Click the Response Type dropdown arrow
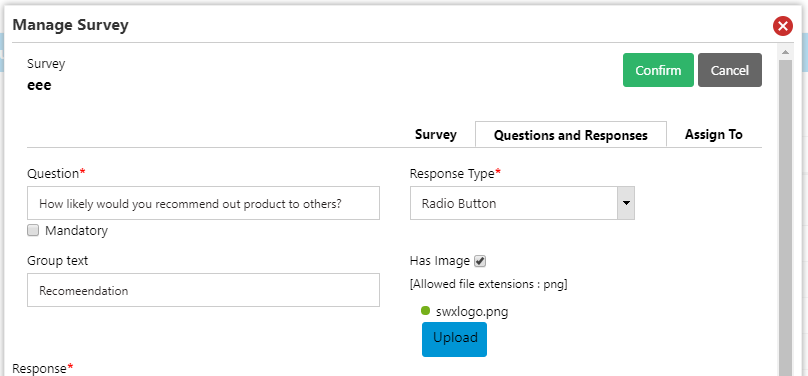The width and height of the screenshot is (808, 376). click(626, 203)
